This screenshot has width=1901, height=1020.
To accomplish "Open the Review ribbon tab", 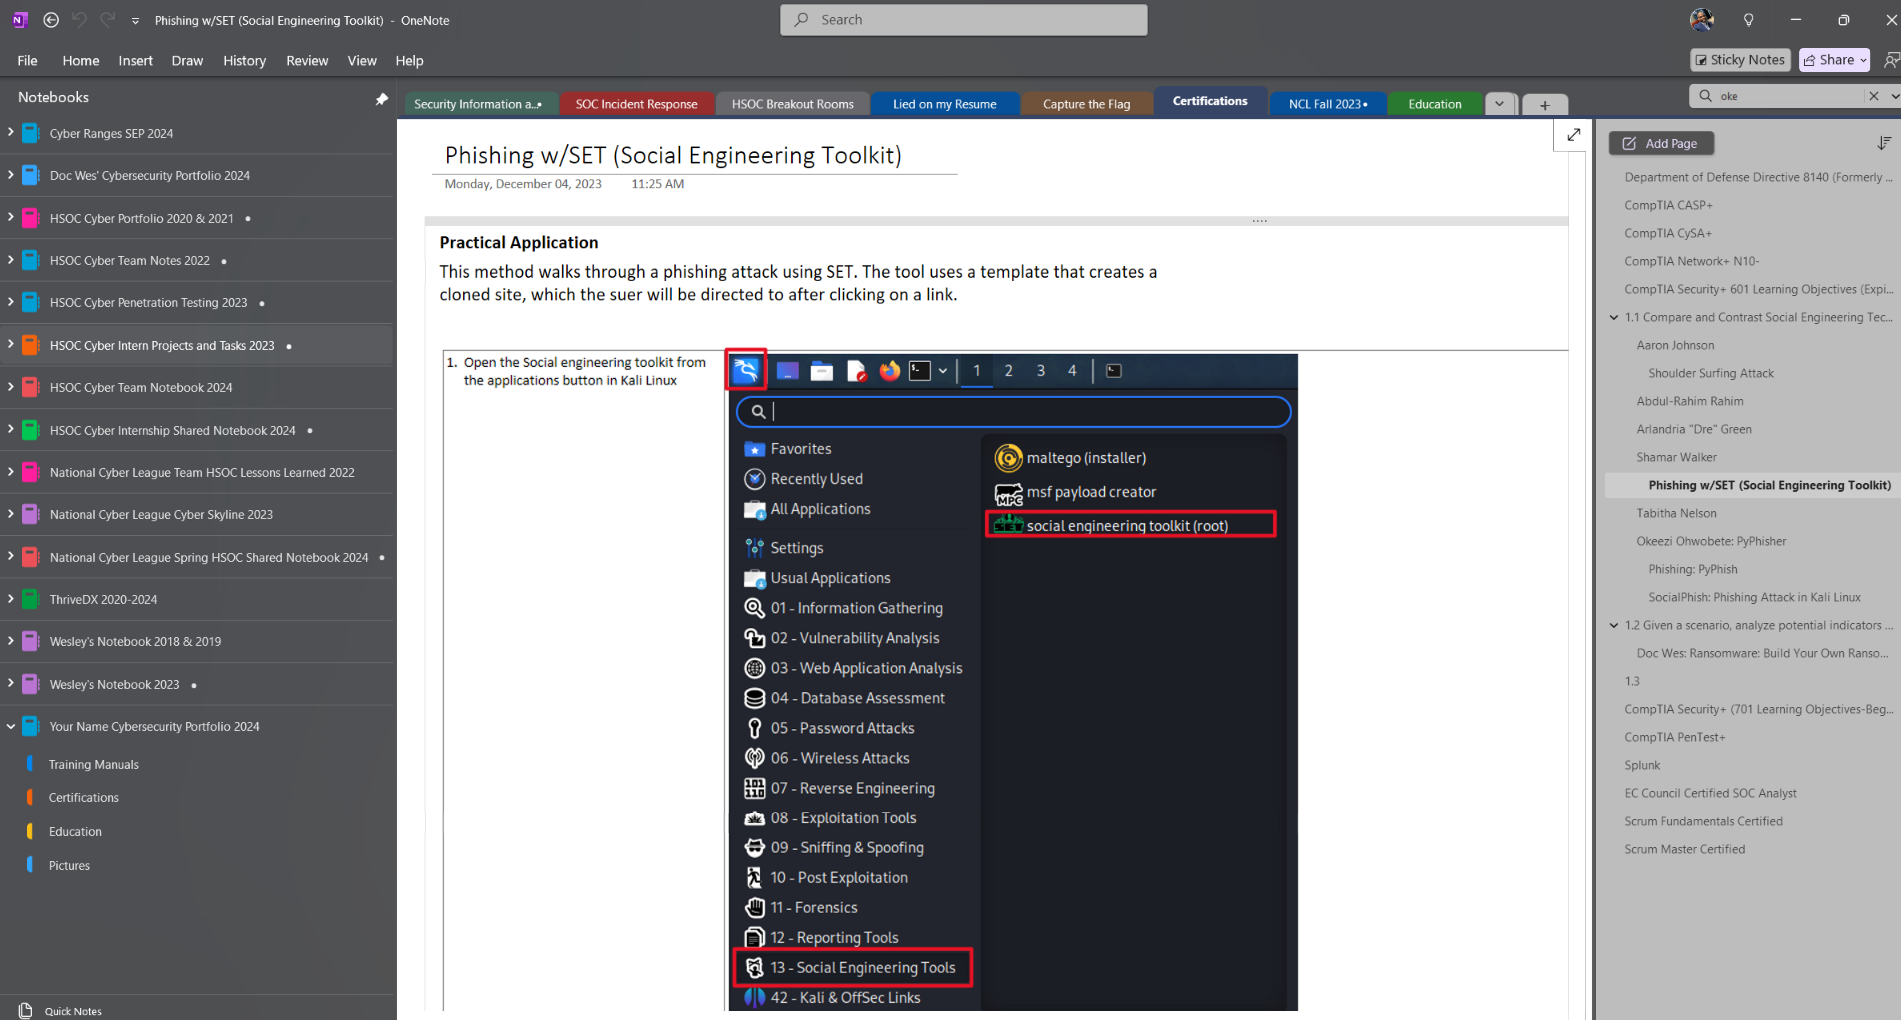I will (x=307, y=60).
